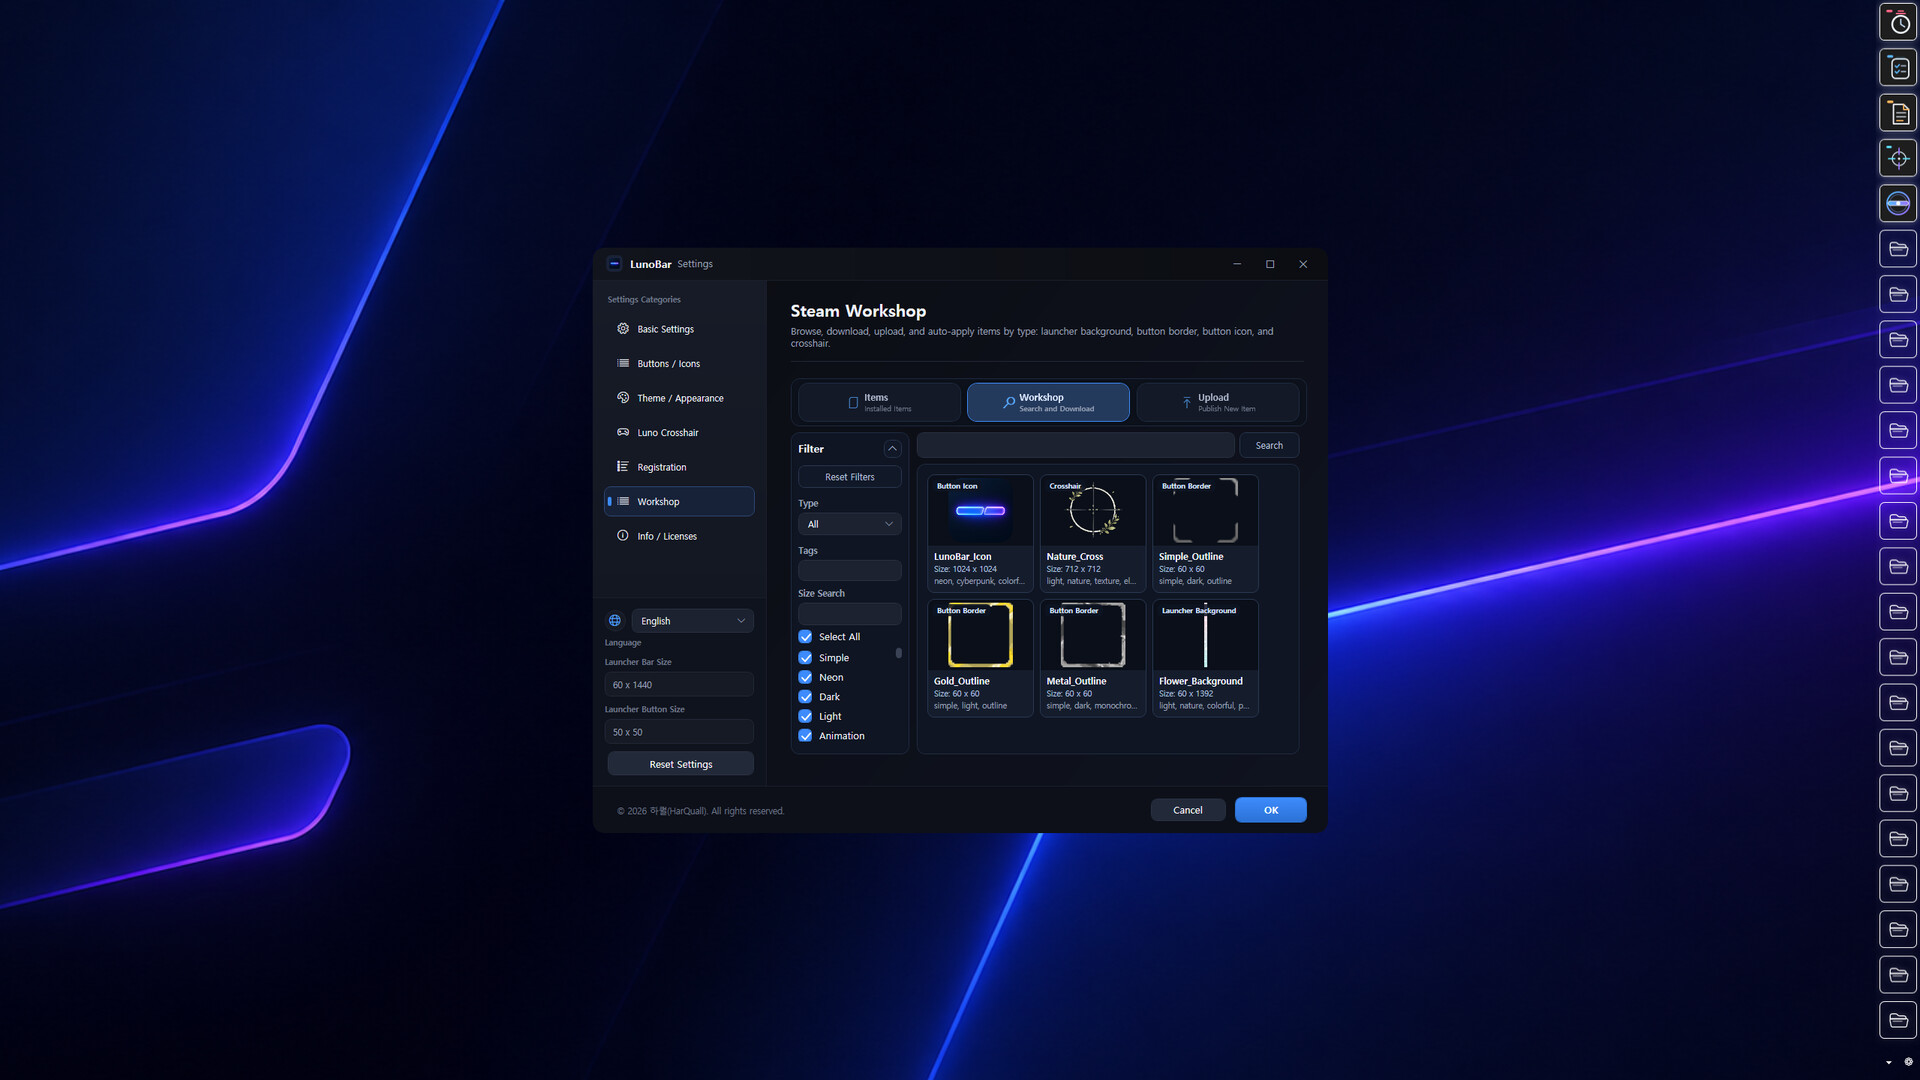This screenshot has width=1920, height=1080.
Task: Toggle the Select All checkbox
Action: [805, 637]
